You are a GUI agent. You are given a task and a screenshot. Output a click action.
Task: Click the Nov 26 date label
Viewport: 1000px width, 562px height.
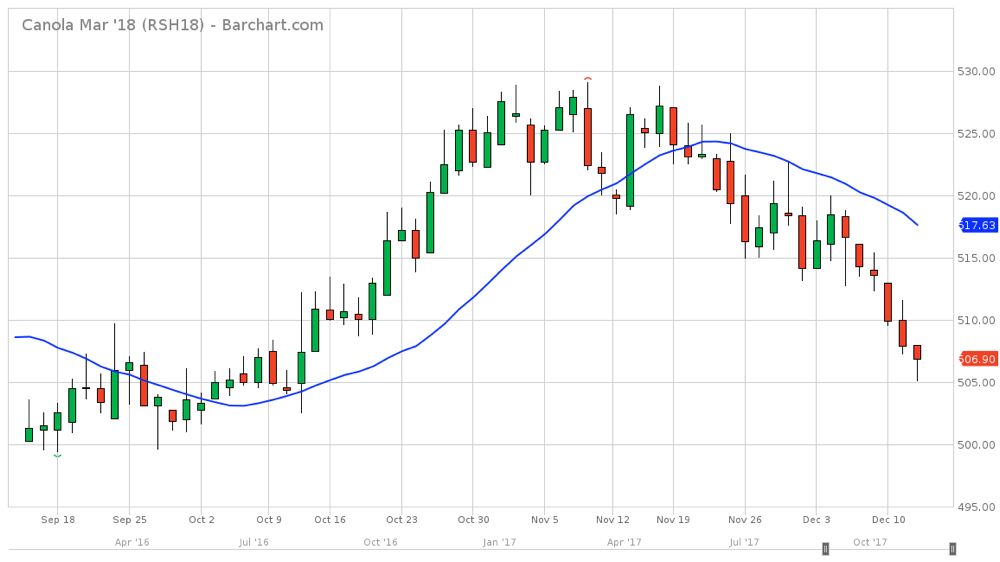tap(745, 520)
